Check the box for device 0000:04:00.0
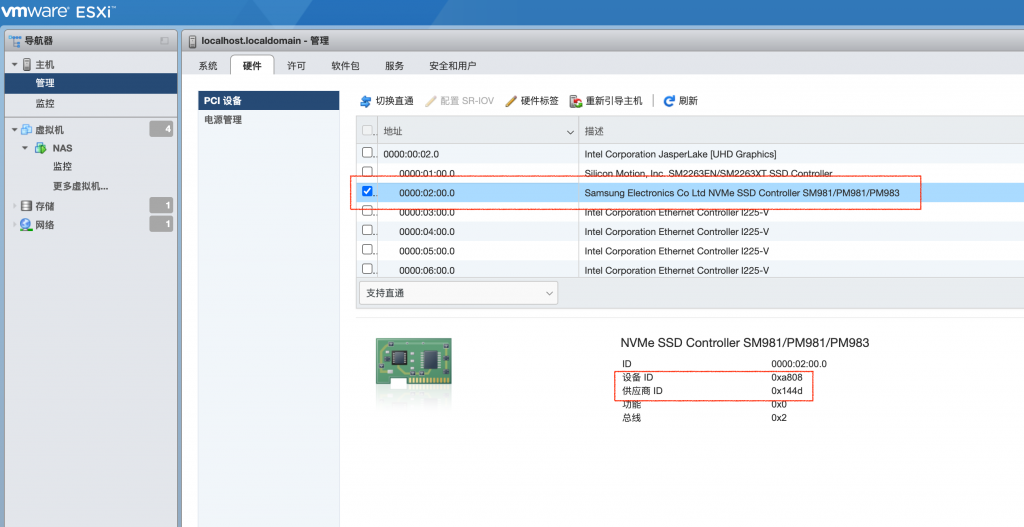Viewport: 1024px width, 527px height. pyautogui.click(x=368, y=230)
